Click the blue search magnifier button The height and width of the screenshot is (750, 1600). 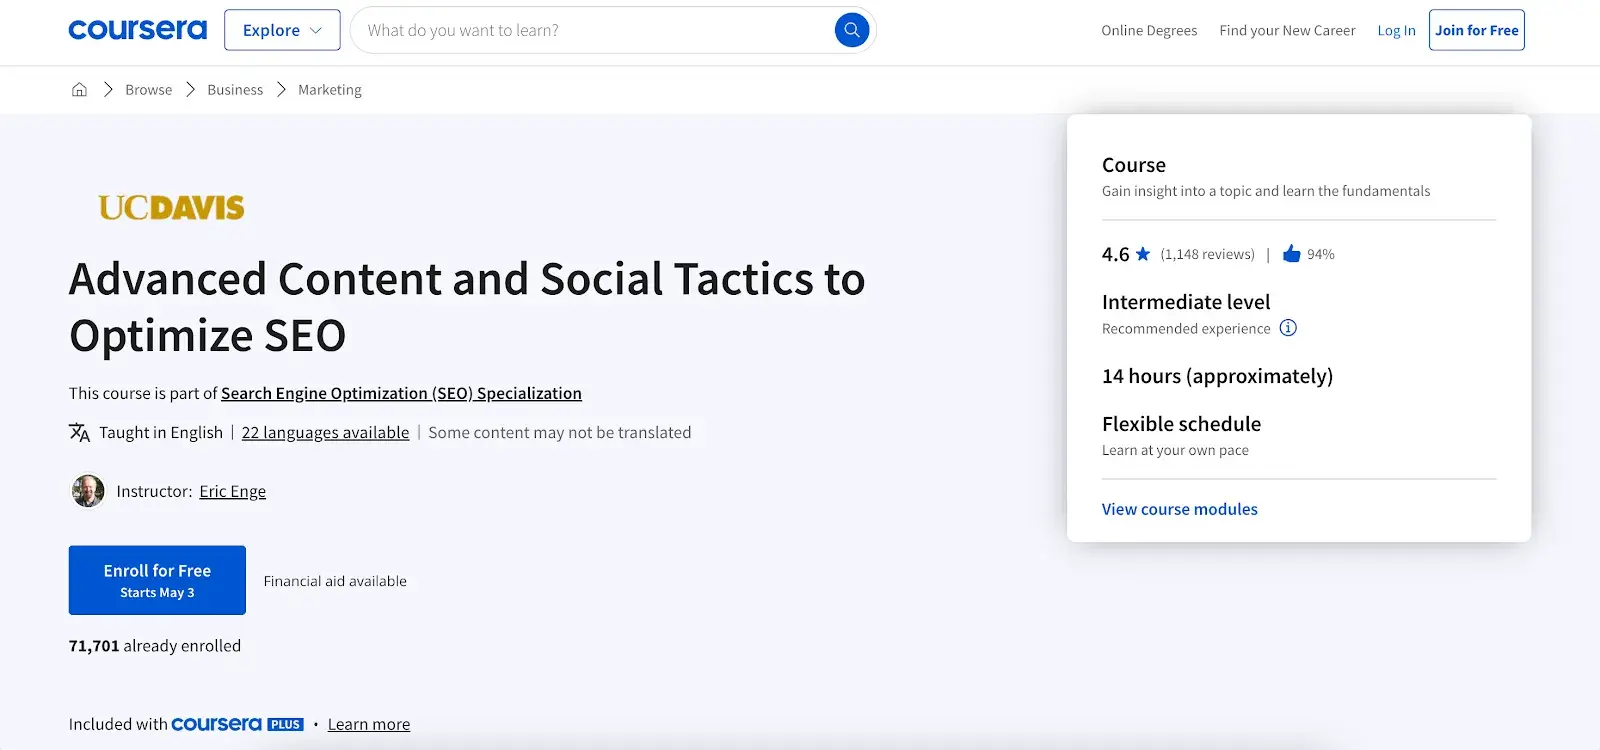(851, 30)
